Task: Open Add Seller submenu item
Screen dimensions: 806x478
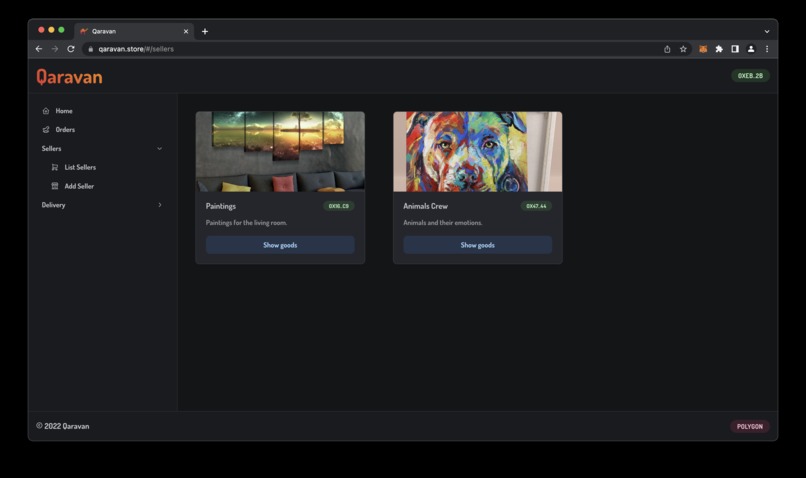Action: click(79, 186)
